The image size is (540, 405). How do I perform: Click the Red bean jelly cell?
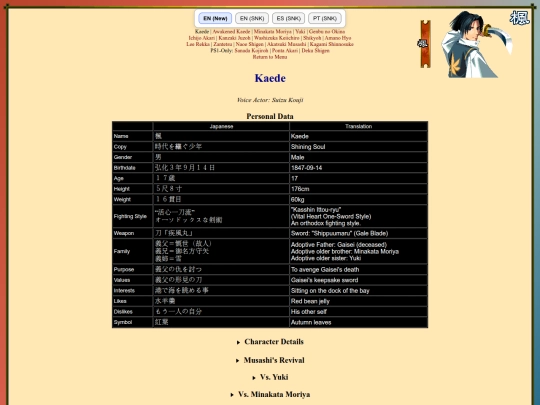pyautogui.click(x=359, y=301)
